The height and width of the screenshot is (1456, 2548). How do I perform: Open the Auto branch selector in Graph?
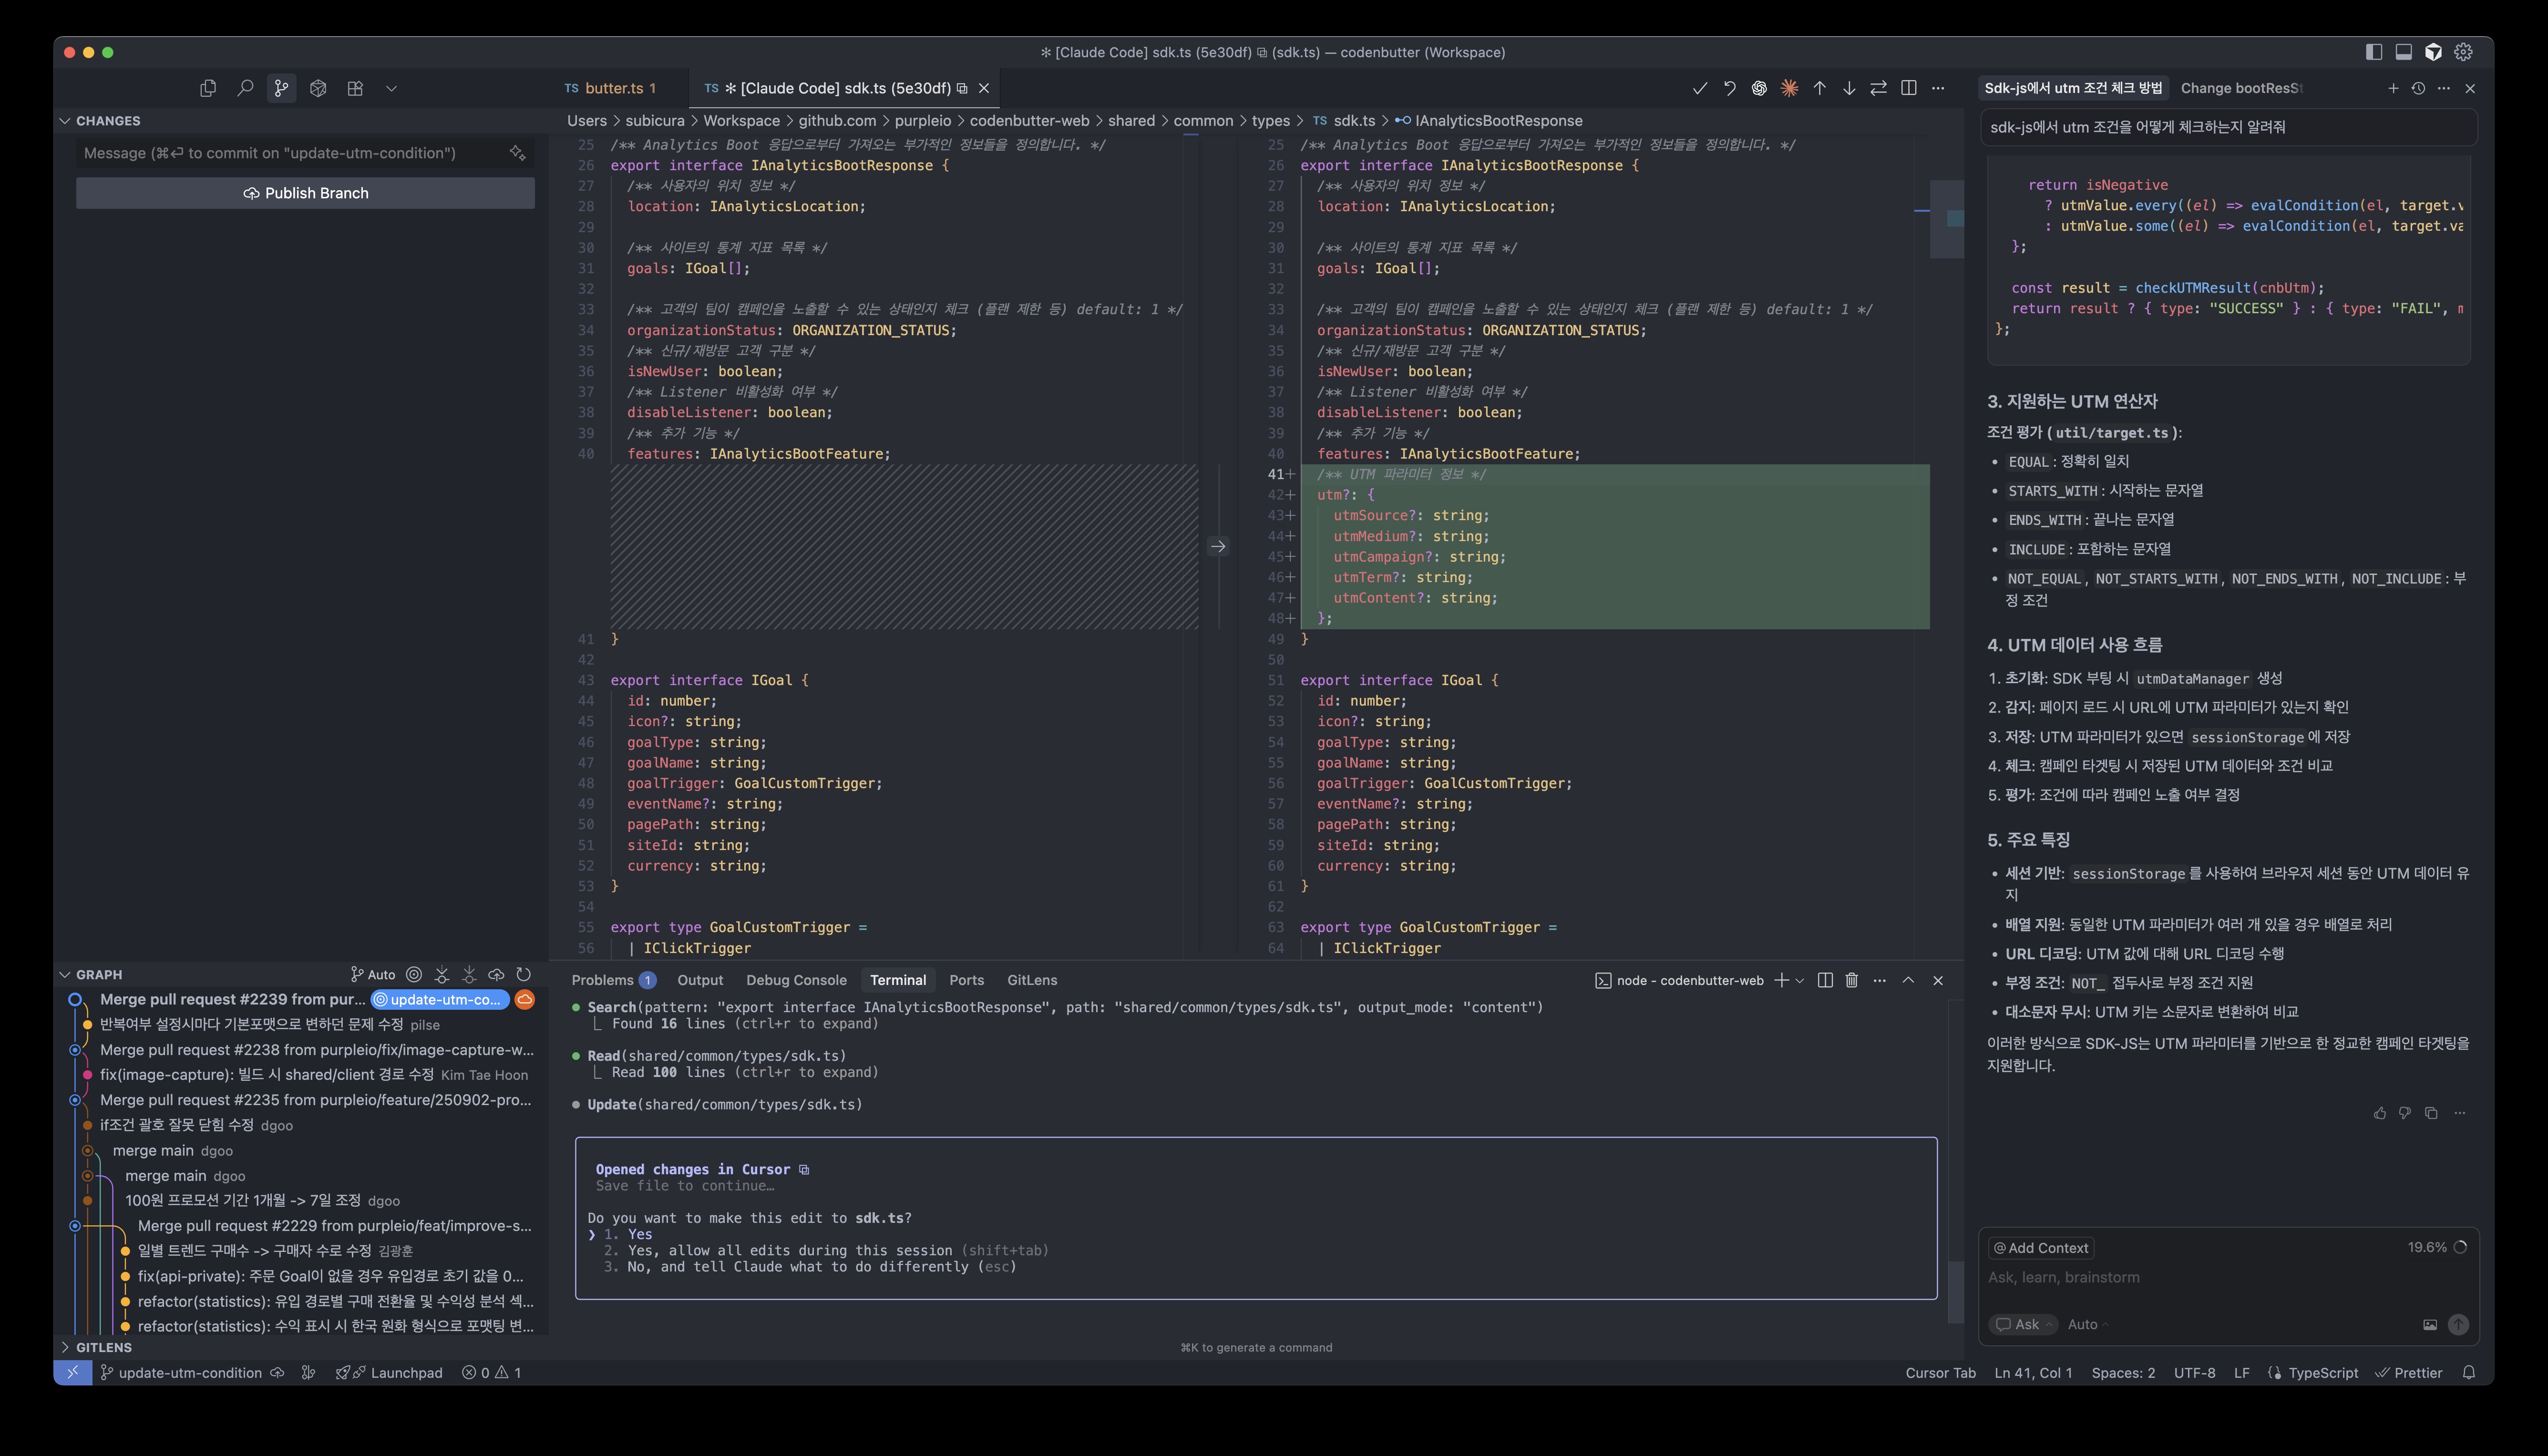point(373,974)
